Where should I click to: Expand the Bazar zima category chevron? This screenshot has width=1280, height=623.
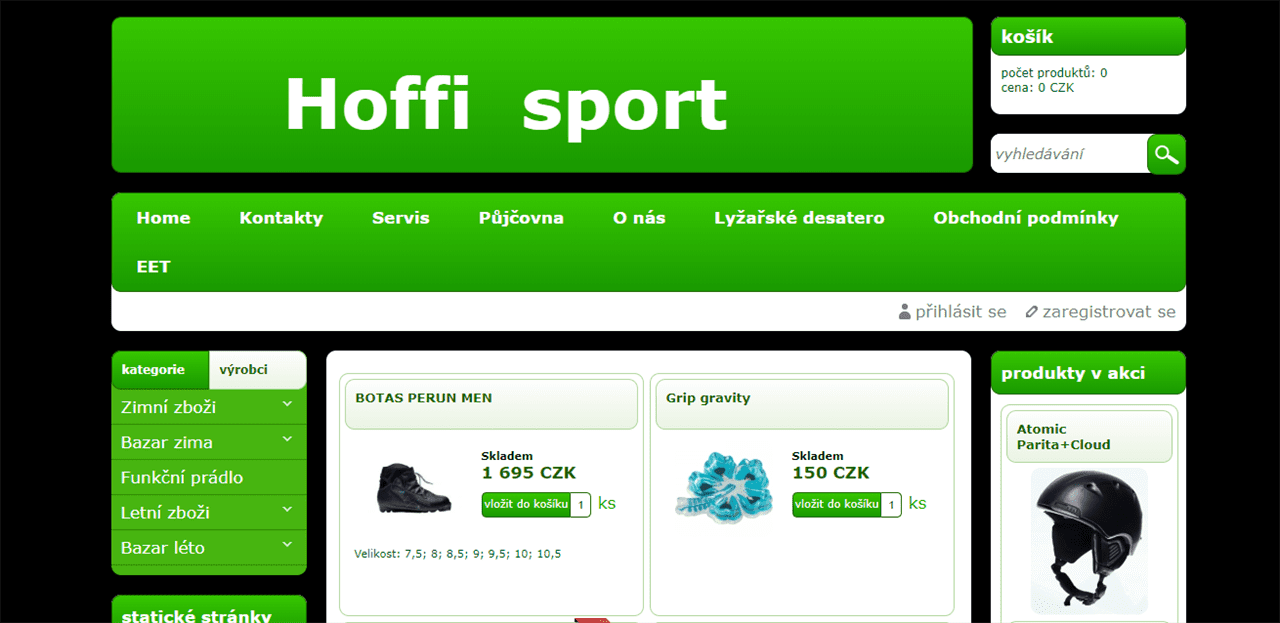coord(287,439)
